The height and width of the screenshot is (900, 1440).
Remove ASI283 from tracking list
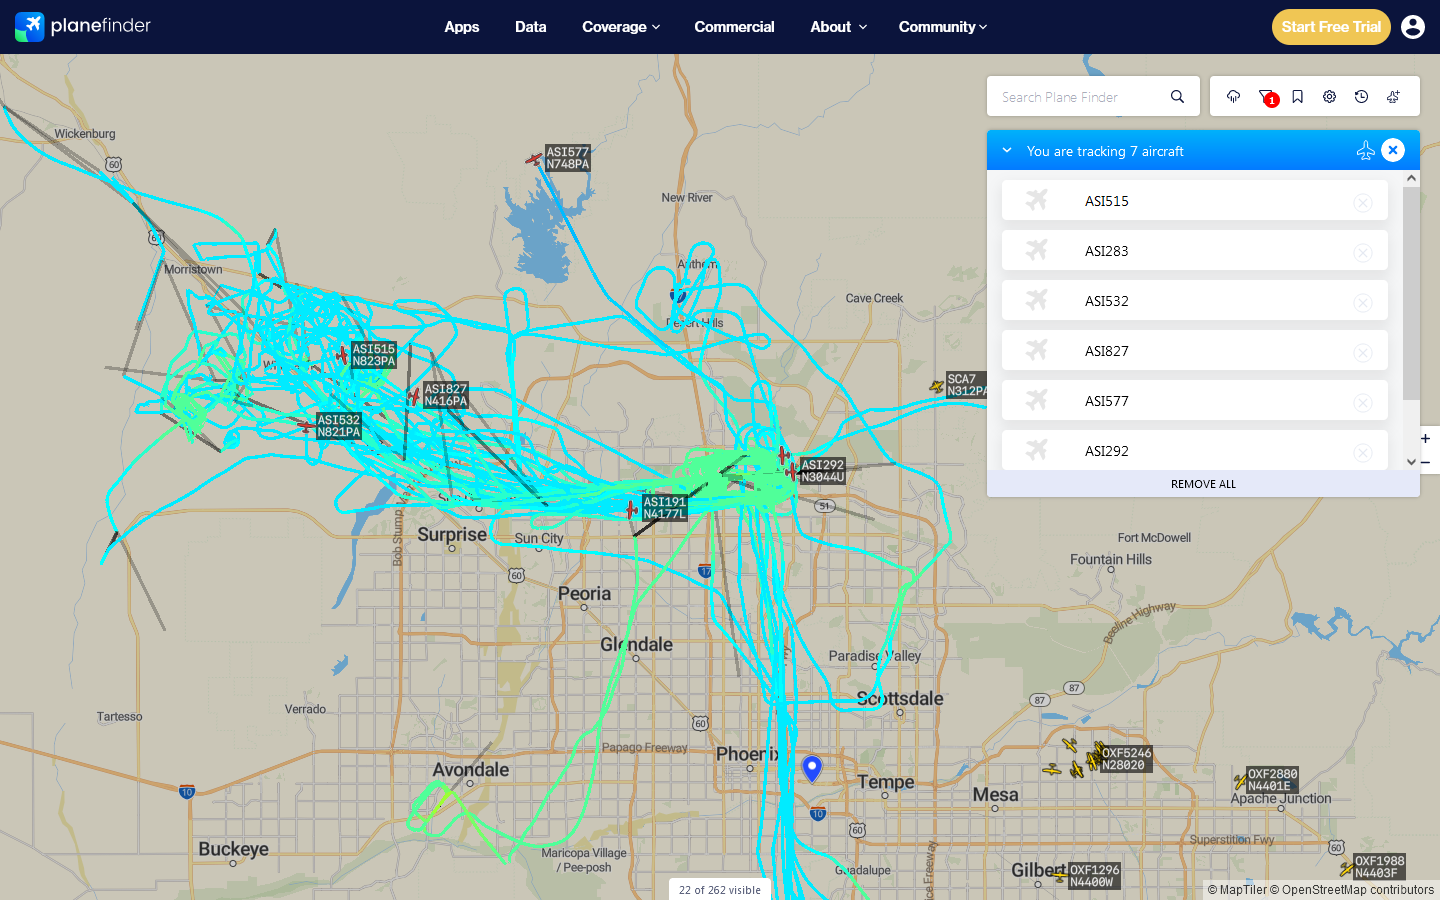point(1363,252)
